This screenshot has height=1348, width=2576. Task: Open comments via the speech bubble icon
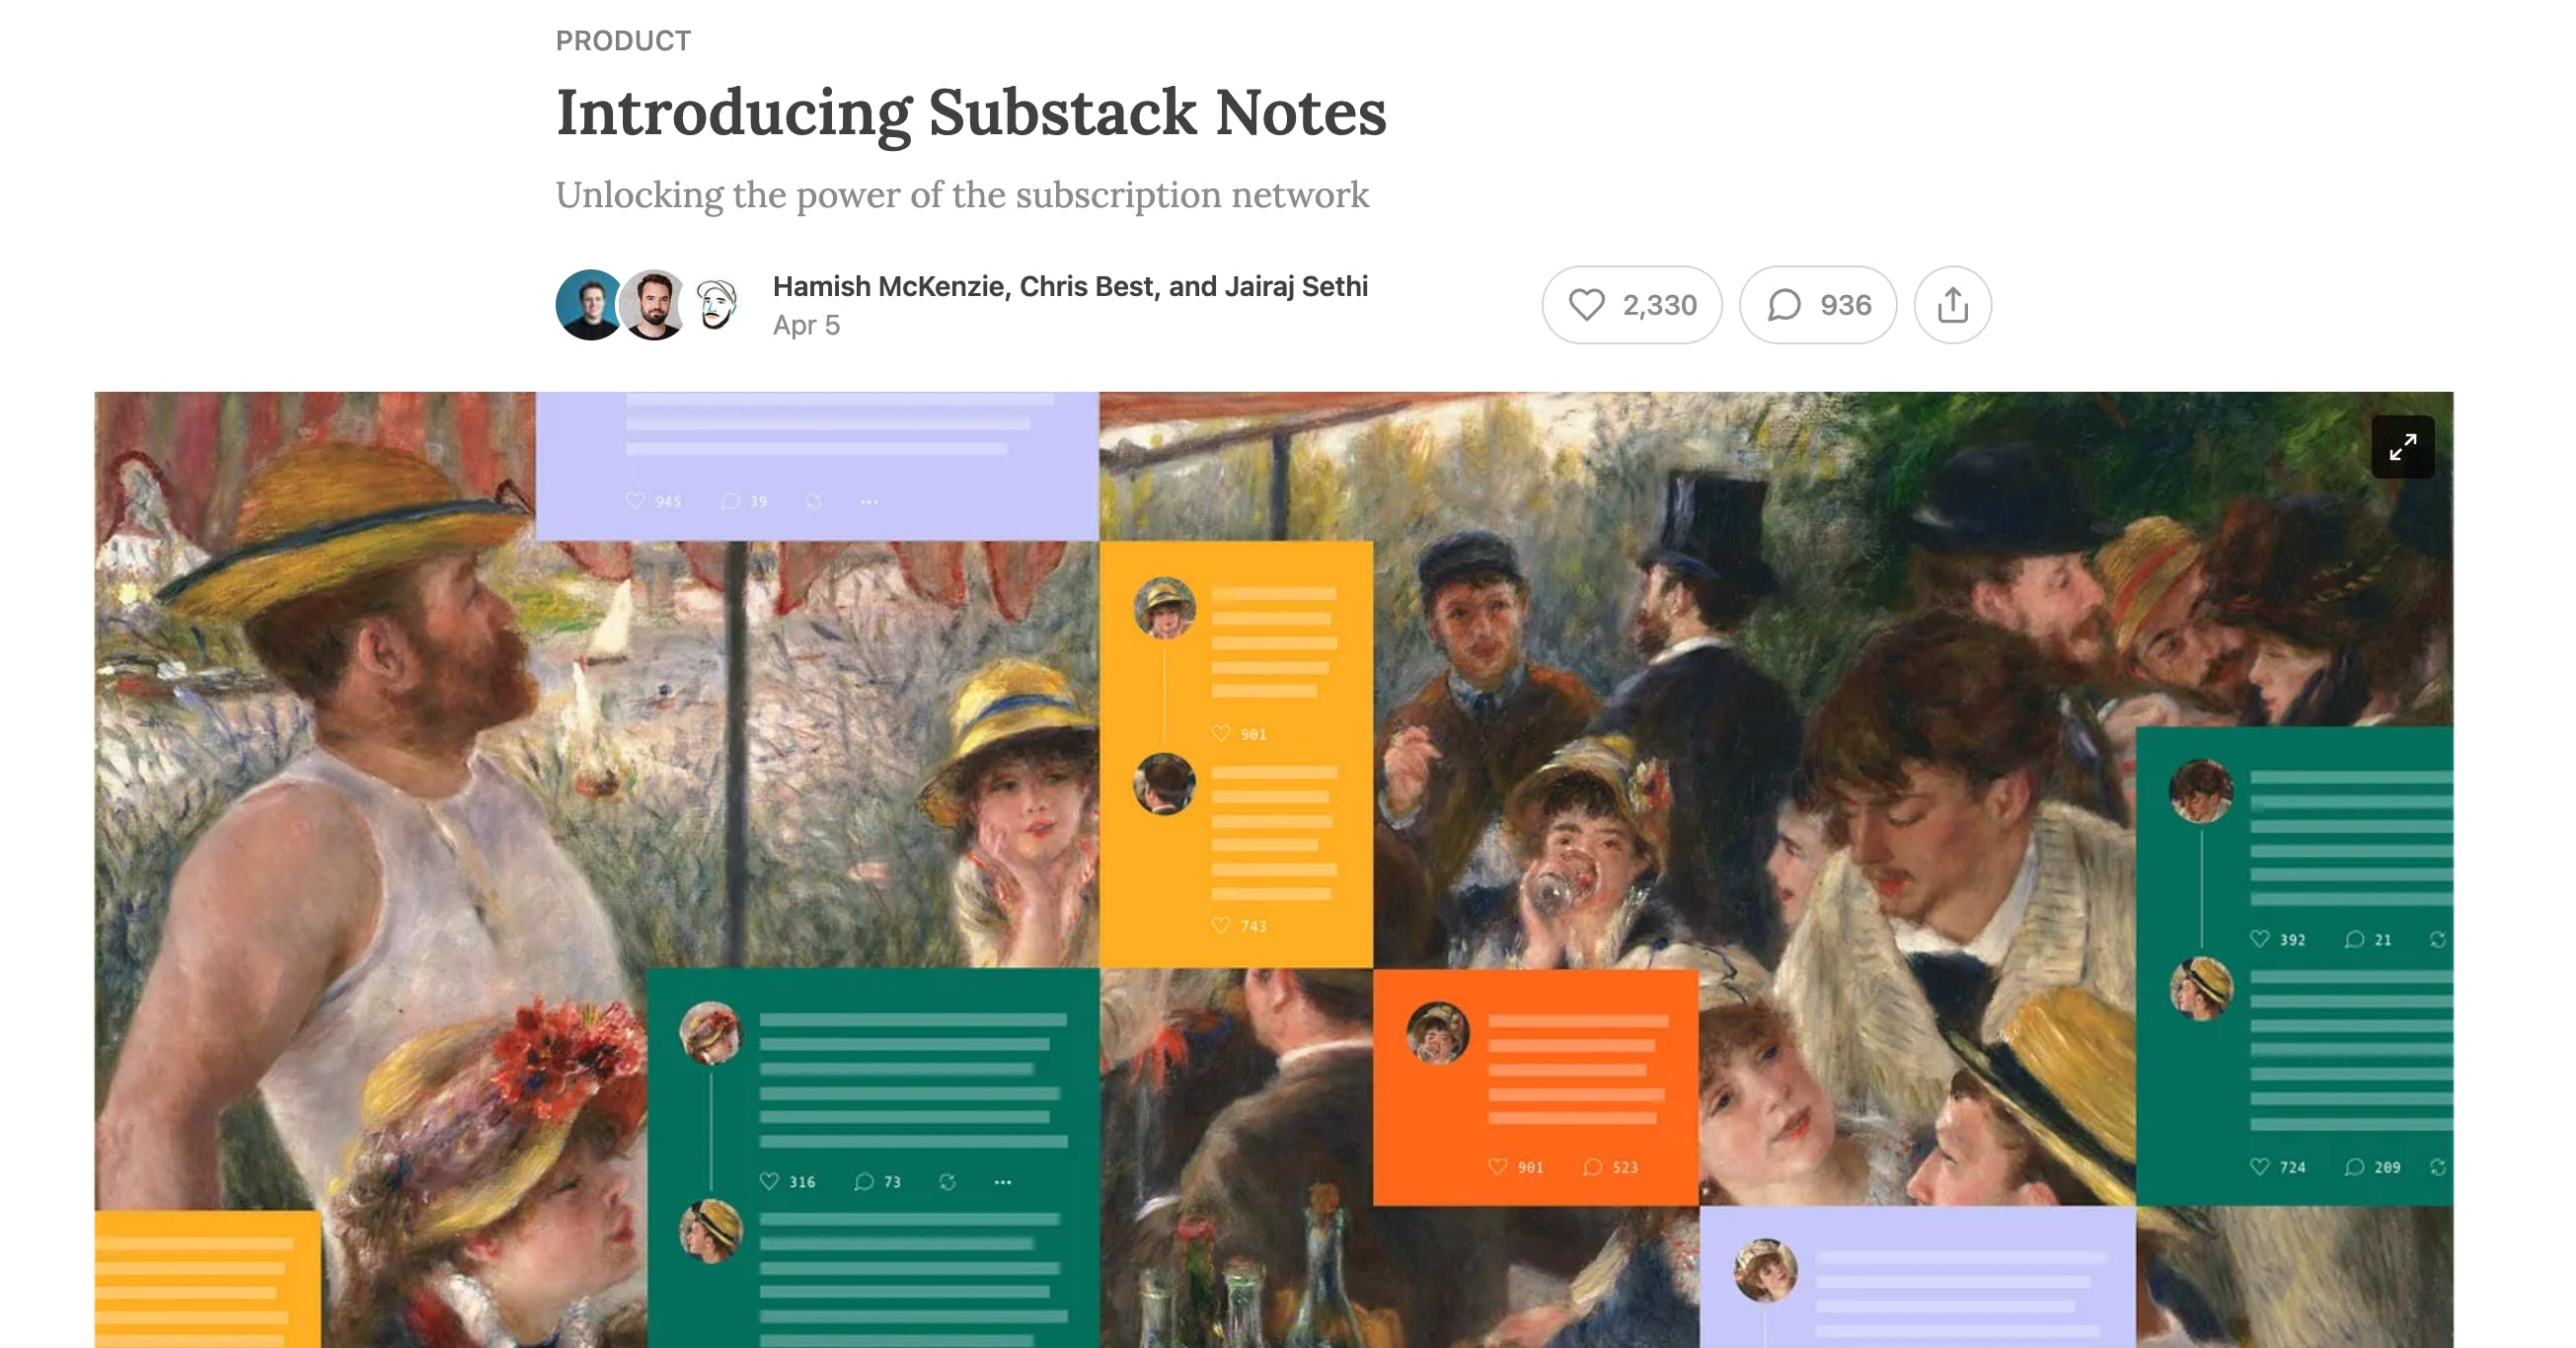(x=1784, y=305)
